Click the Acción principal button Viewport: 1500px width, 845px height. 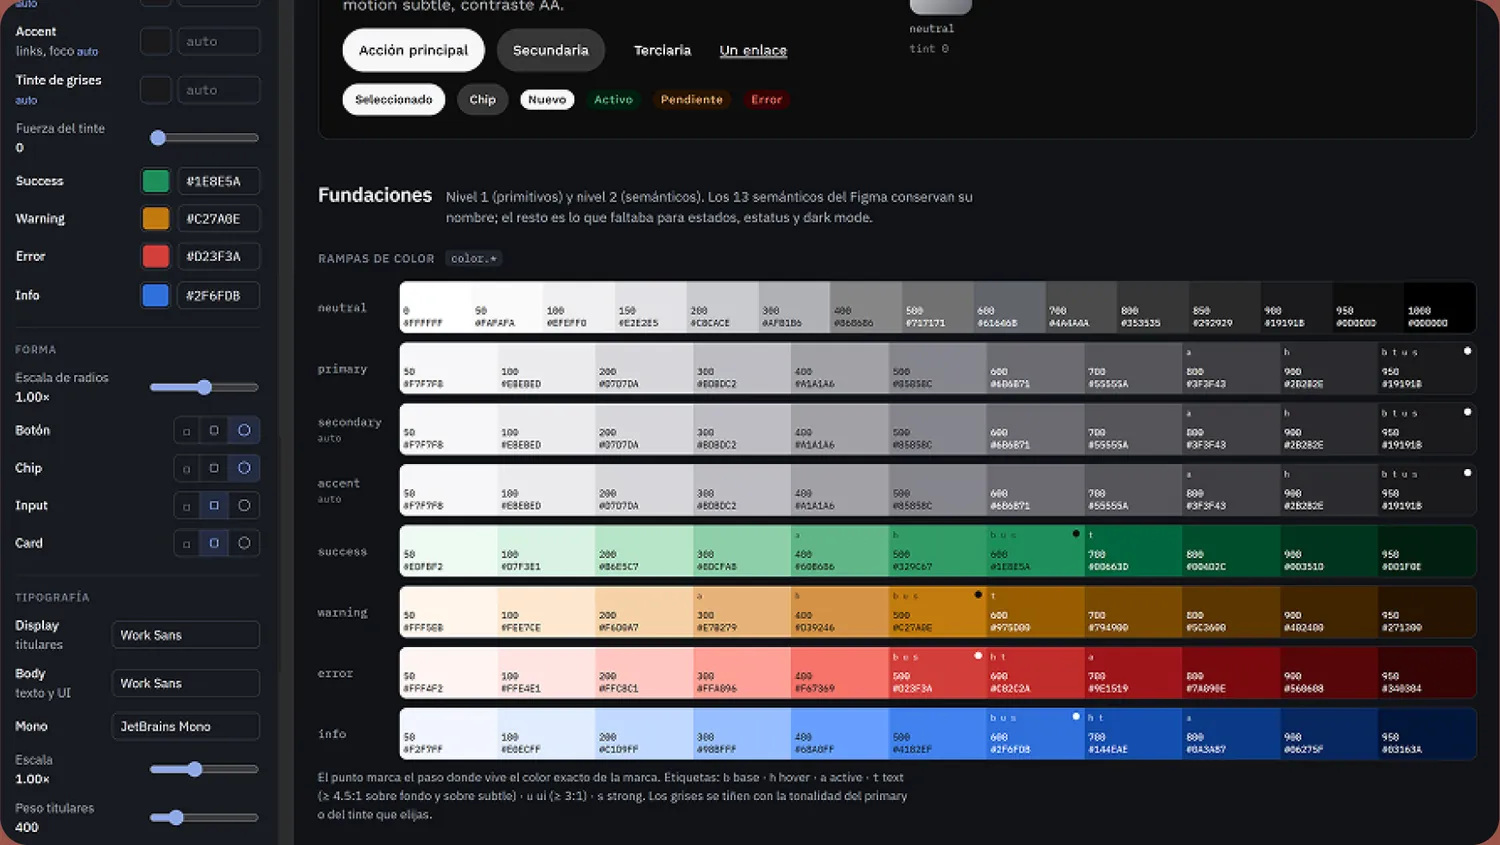pyautogui.click(x=413, y=50)
